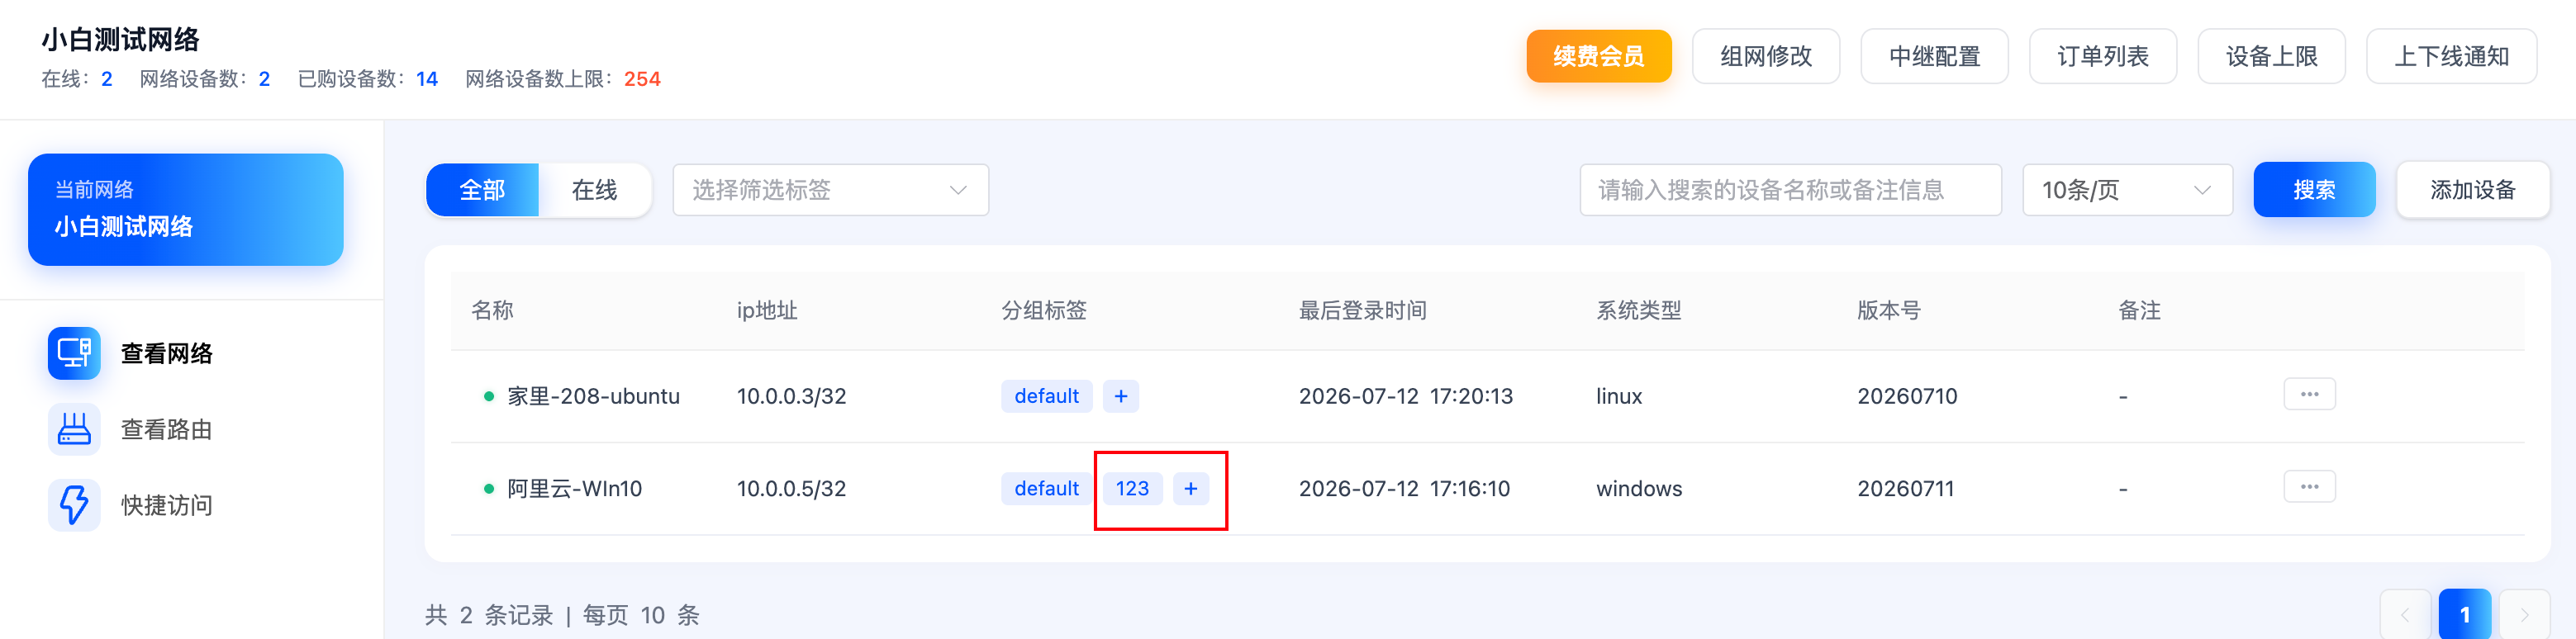This screenshot has height=639, width=2576.
Task: Open the 组网修改 tab button
Action: pos(1765,57)
